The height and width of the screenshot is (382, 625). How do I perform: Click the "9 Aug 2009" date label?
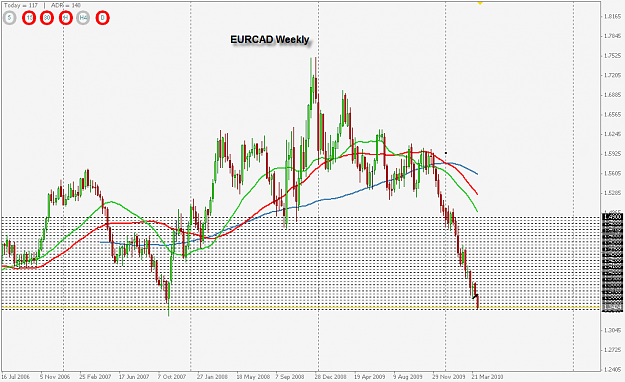point(408,376)
